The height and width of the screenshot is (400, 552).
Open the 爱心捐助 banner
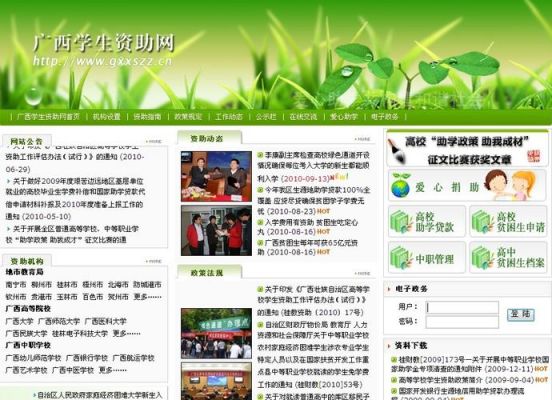pos(467,186)
